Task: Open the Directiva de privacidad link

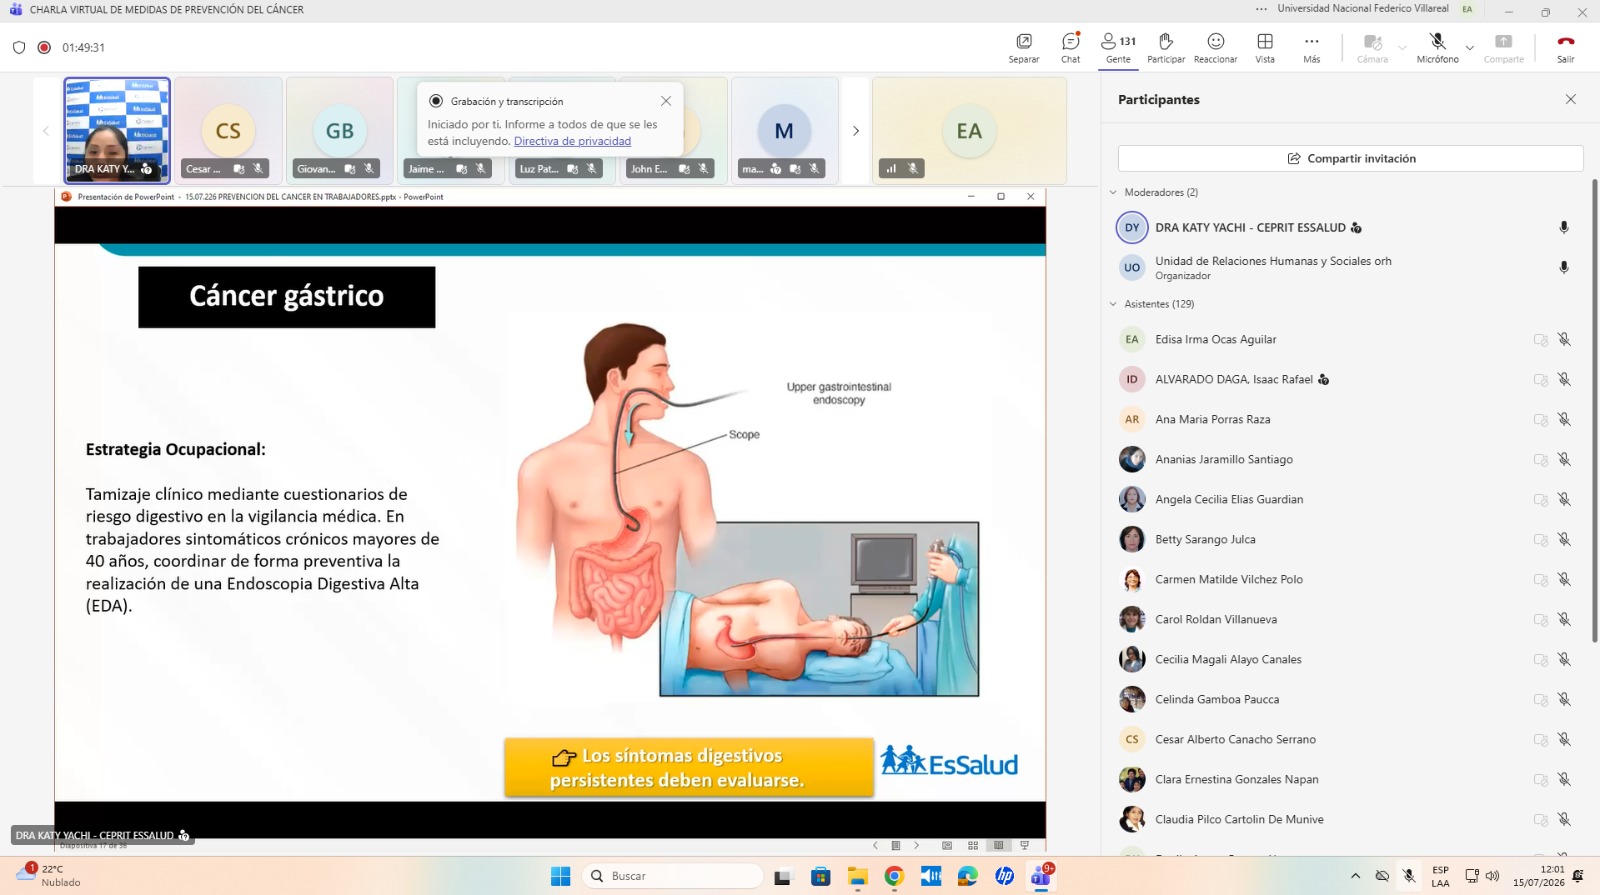Action: 572,141
